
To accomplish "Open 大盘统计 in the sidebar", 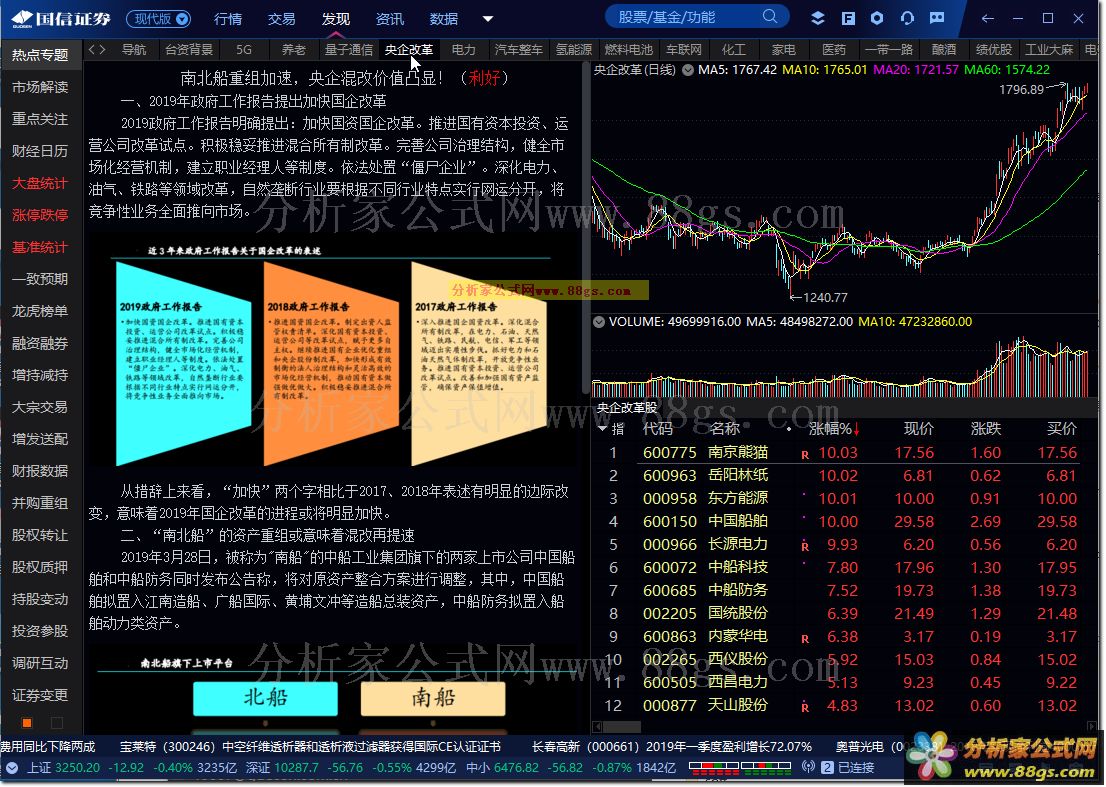I will click(x=40, y=183).
